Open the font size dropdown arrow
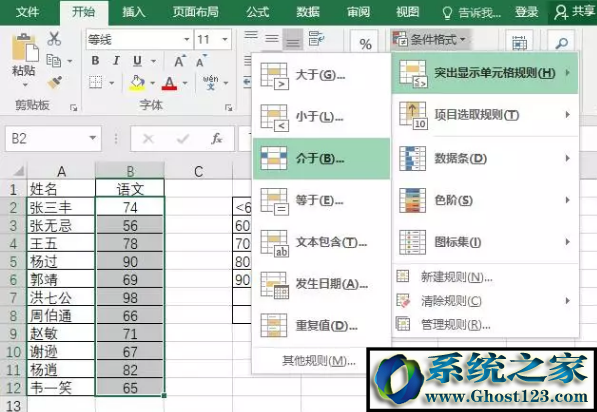The image size is (597, 412). tap(225, 39)
